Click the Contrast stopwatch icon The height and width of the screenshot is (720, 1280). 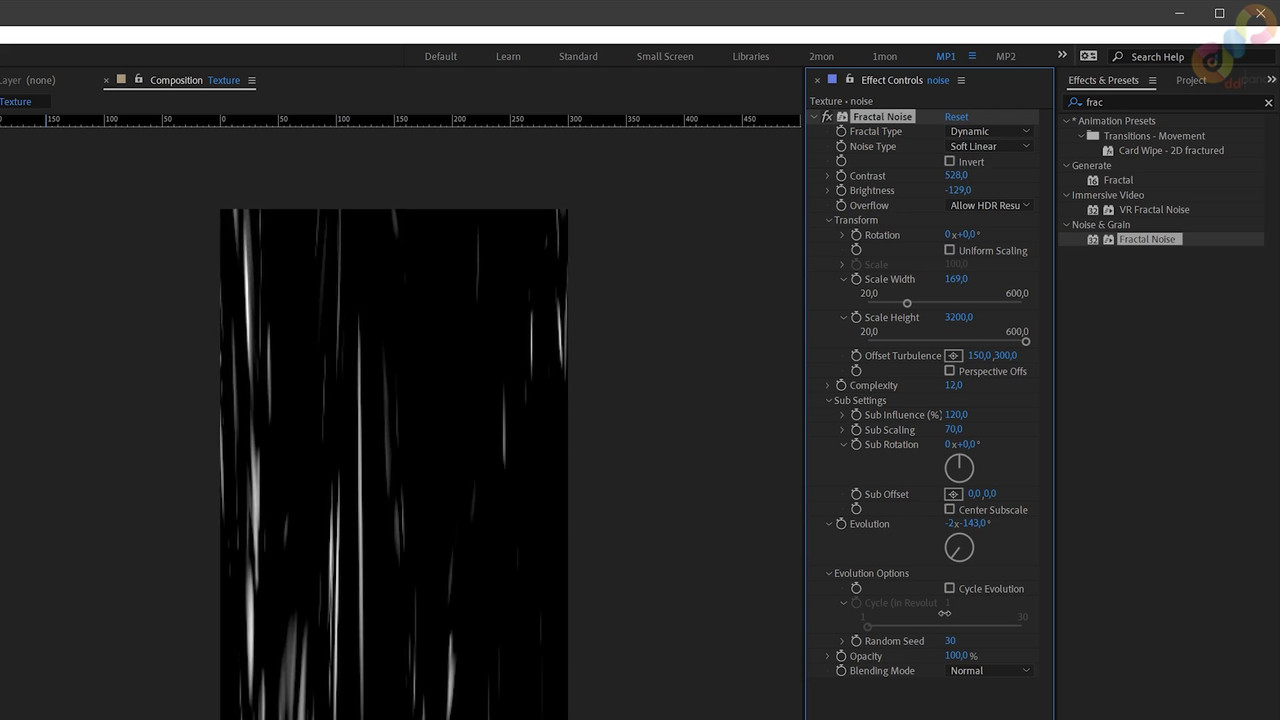pos(841,176)
